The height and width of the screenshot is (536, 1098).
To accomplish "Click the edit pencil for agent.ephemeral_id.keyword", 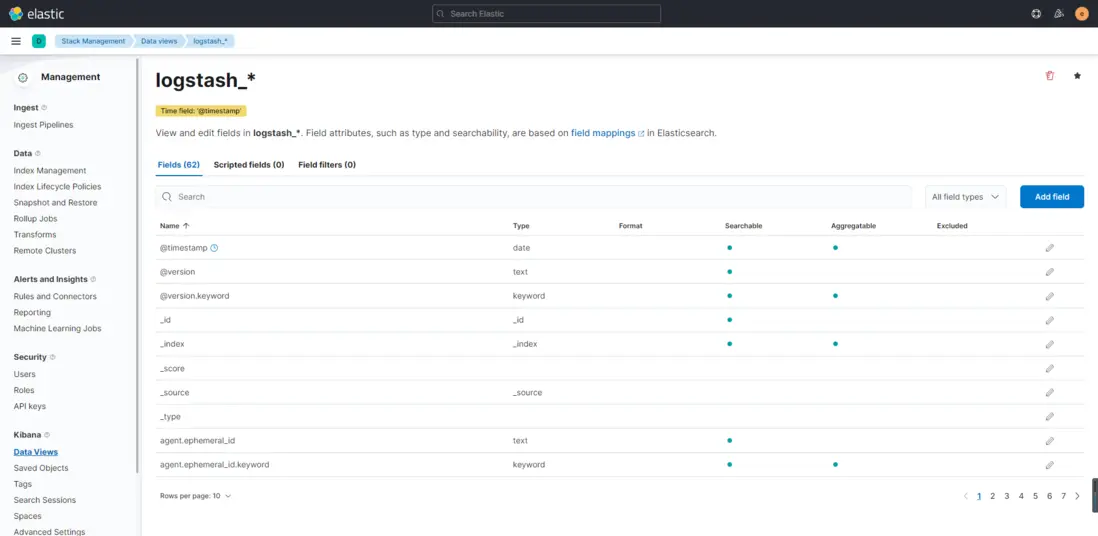I will (x=1049, y=465).
